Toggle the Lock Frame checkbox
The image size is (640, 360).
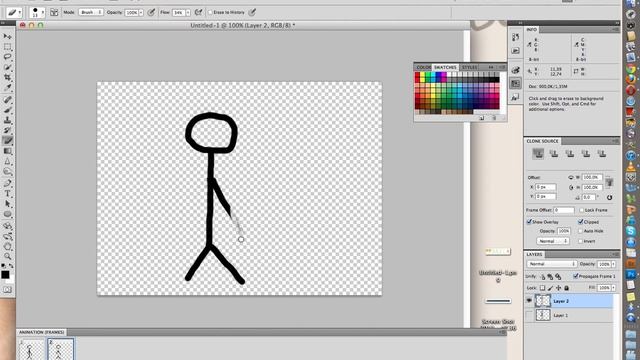pyautogui.click(x=582, y=210)
